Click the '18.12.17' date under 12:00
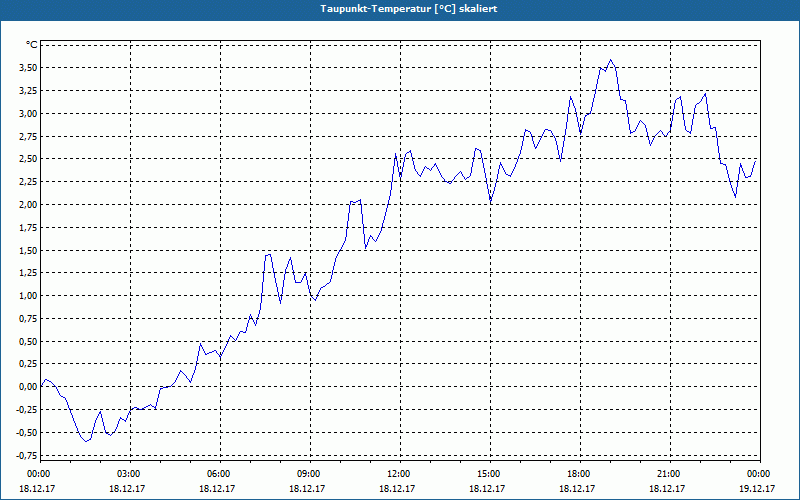800x500 pixels. pyautogui.click(x=397, y=488)
